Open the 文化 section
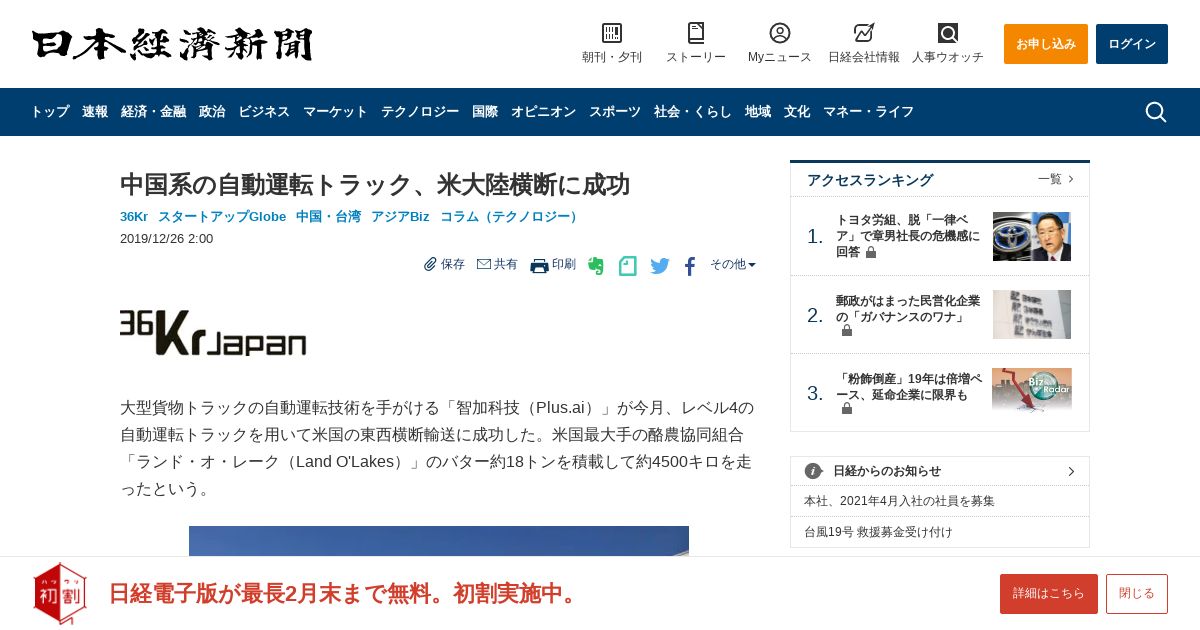Screen dimensions: 1200x630 797,112
